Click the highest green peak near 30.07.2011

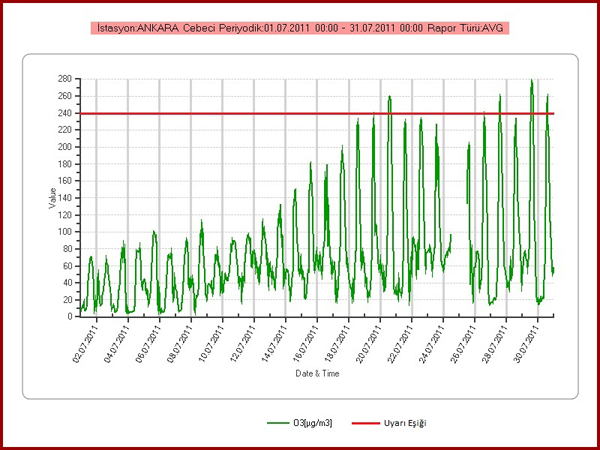(532, 82)
